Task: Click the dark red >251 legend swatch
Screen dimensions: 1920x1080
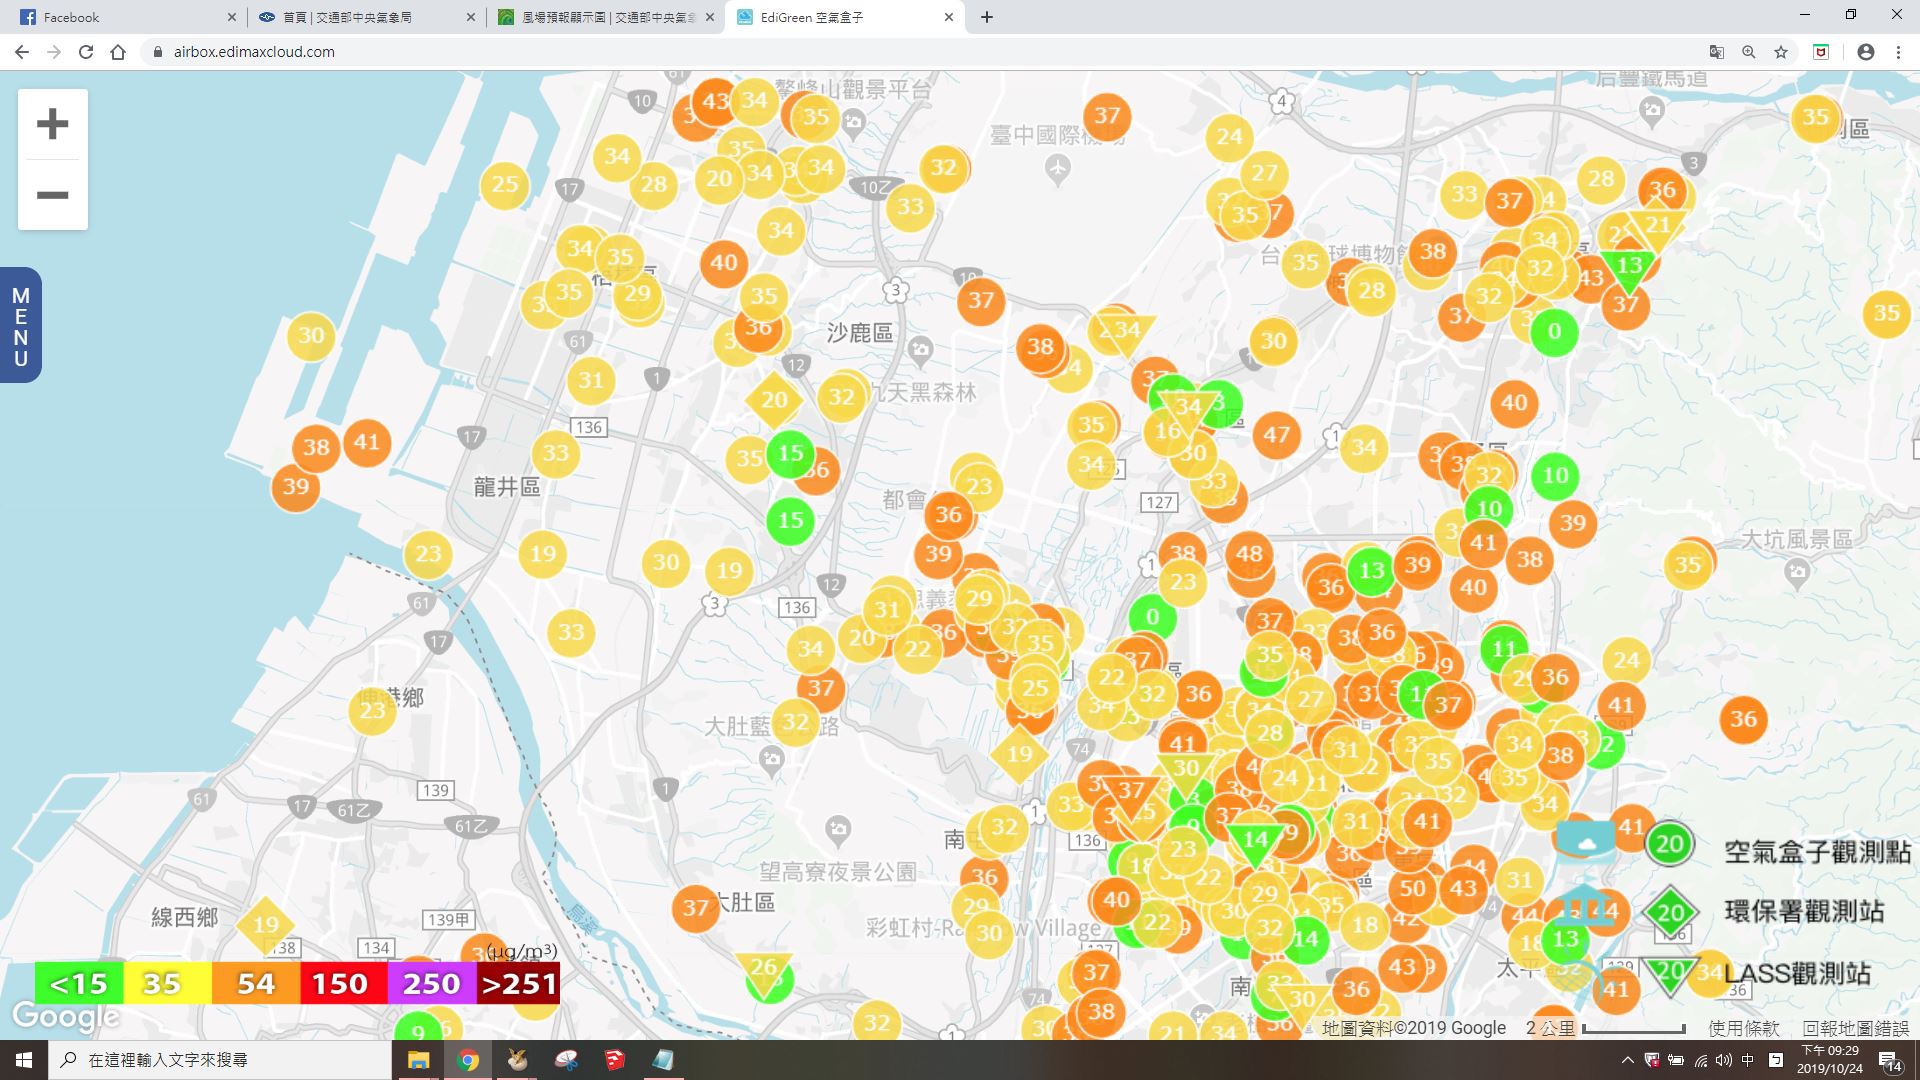Action: pos(518,983)
